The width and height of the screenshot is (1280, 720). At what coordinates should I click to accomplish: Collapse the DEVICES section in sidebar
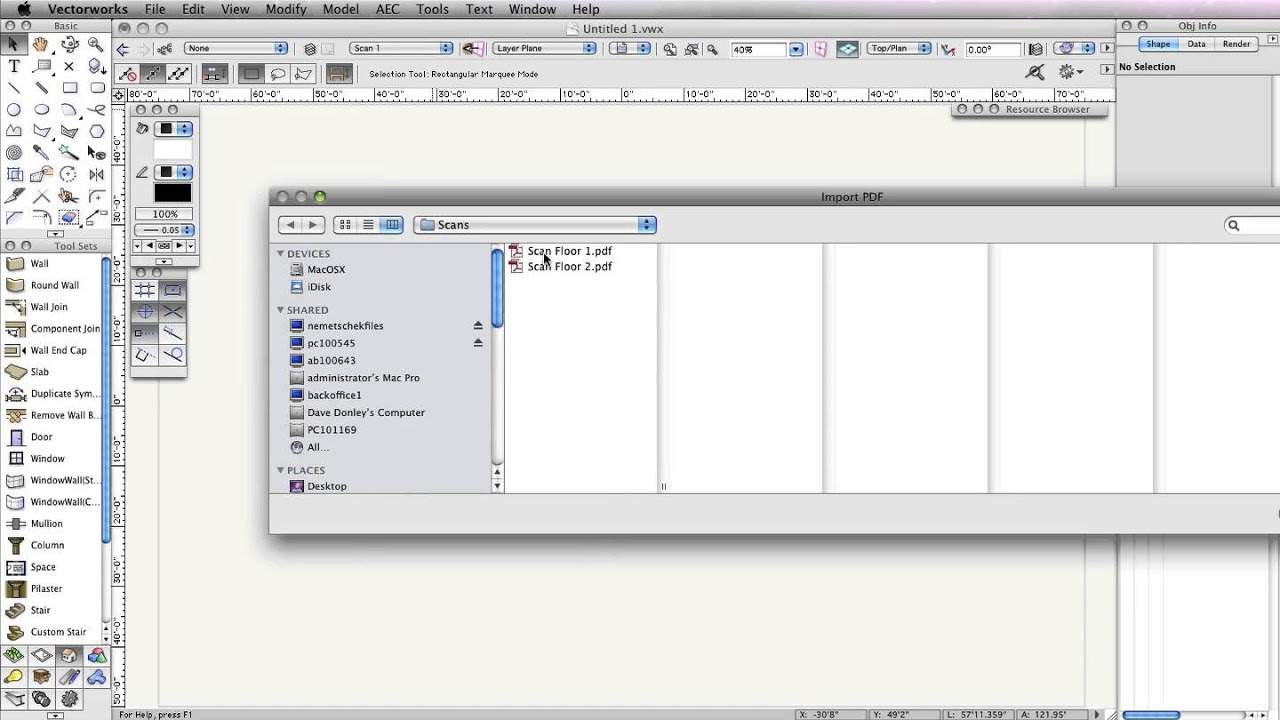pyautogui.click(x=281, y=254)
